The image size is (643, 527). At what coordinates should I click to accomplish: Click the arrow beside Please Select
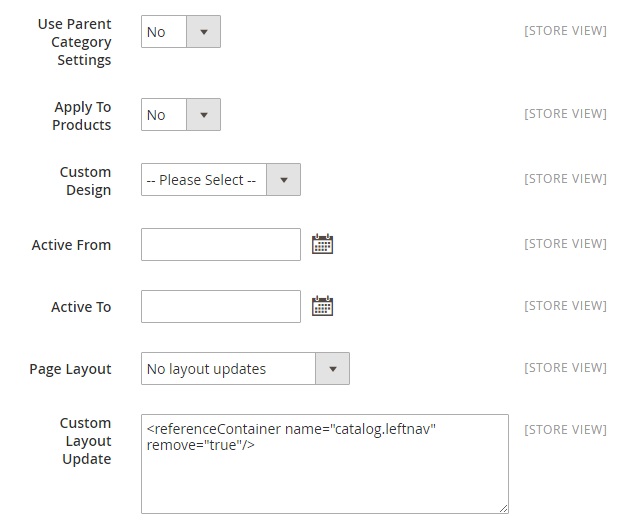[284, 180]
